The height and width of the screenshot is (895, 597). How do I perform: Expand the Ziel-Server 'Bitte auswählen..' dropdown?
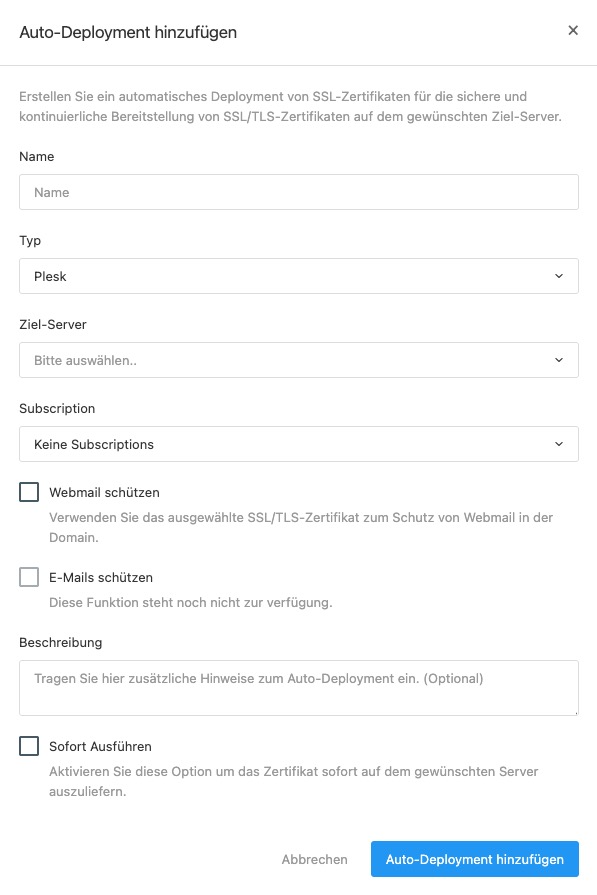(x=299, y=360)
